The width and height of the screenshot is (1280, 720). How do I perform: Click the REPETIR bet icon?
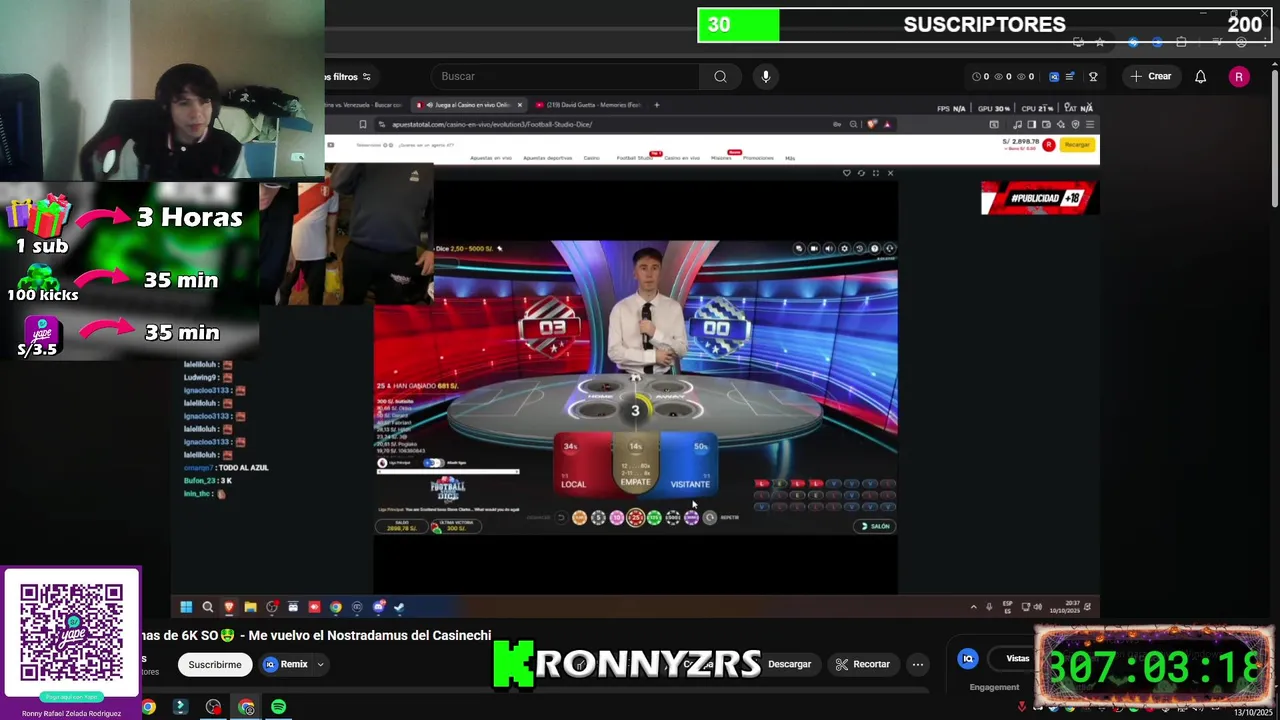(710, 517)
